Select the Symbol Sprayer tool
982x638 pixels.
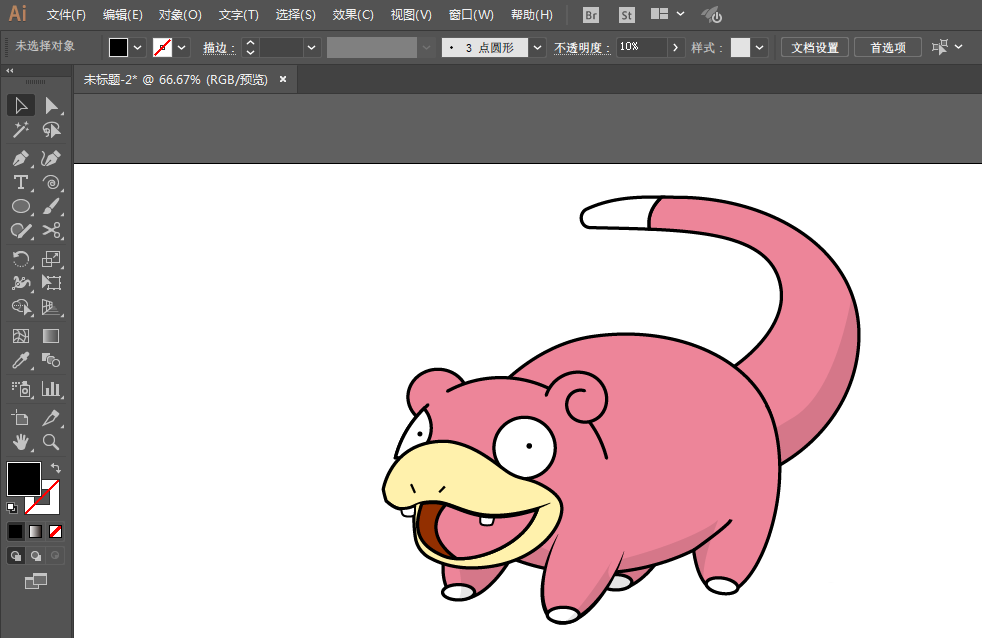(x=21, y=389)
